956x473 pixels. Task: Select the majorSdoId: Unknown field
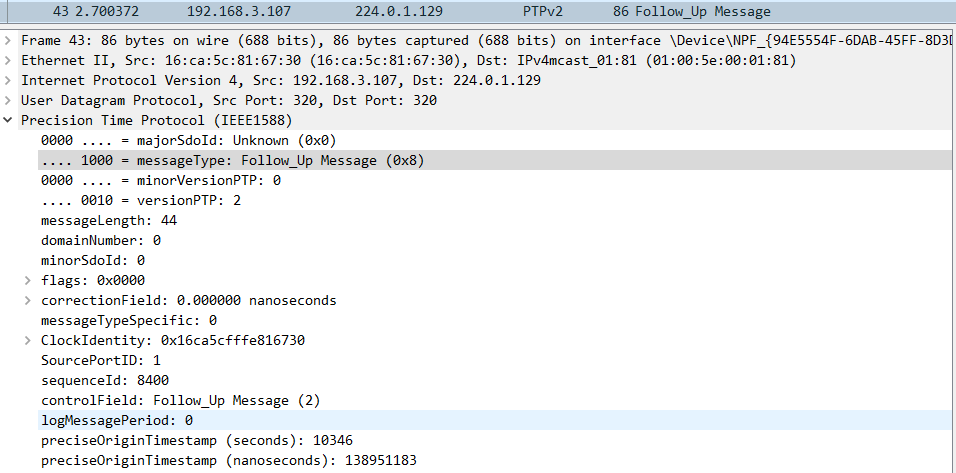click(x=494, y=141)
